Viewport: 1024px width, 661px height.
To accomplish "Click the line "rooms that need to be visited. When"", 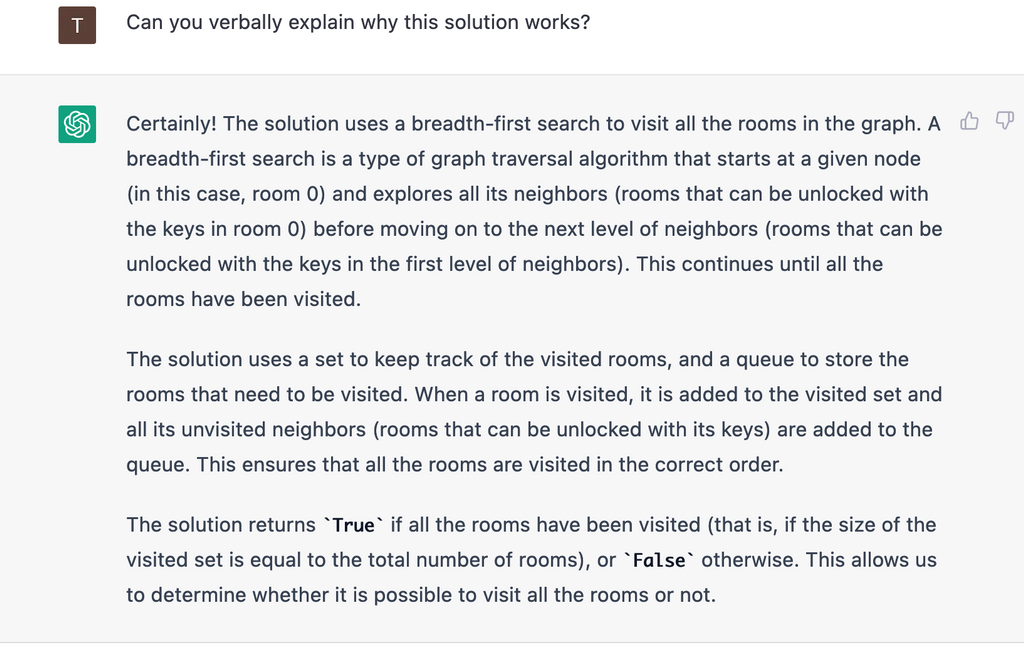I will pos(534,395).
